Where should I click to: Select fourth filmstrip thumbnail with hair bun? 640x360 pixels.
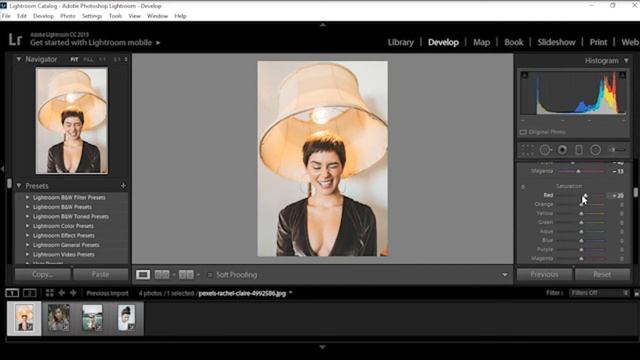pyautogui.click(x=126, y=318)
